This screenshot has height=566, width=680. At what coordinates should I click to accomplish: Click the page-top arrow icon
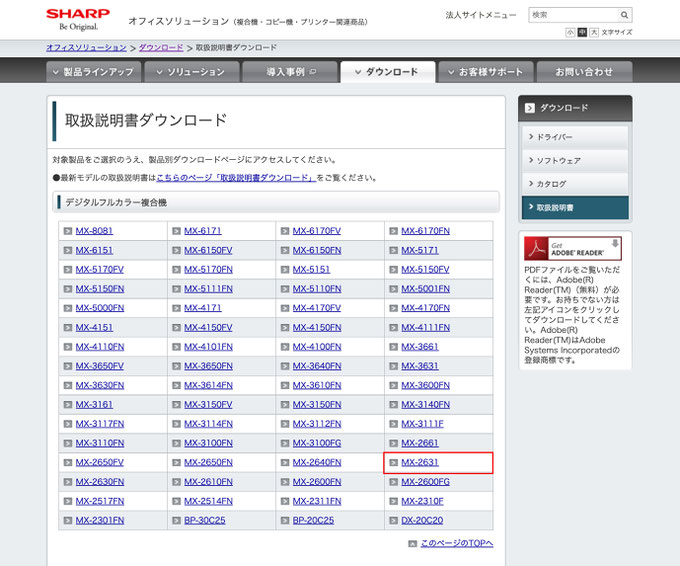tap(412, 543)
